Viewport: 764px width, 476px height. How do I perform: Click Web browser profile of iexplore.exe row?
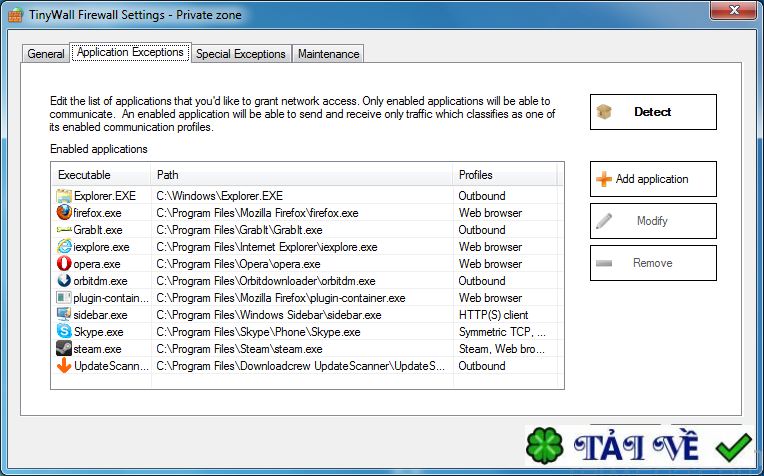(x=490, y=247)
